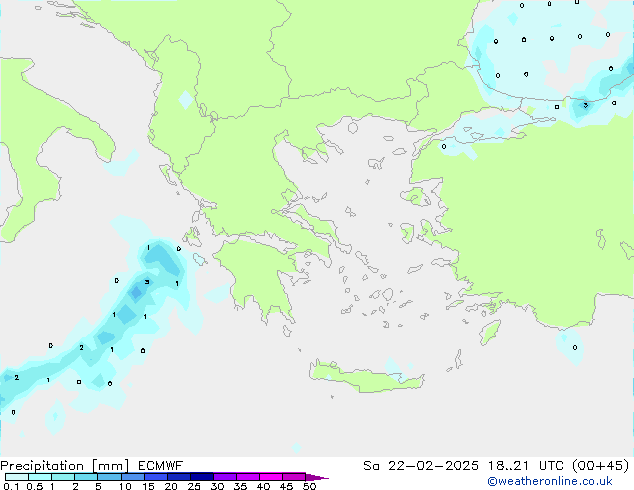The height and width of the screenshot is (490, 634).
Task: Click the island of Rhodes on the map
Action: (x=490, y=332)
